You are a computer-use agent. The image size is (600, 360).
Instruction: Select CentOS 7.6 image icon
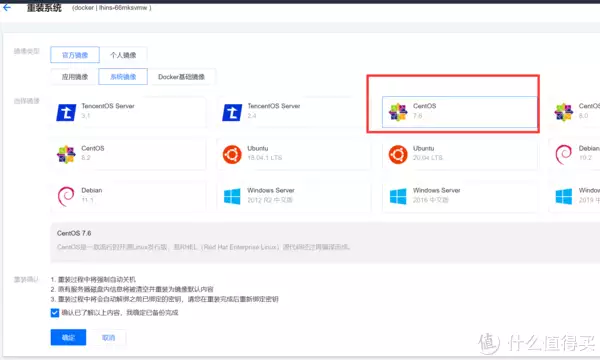(398, 112)
